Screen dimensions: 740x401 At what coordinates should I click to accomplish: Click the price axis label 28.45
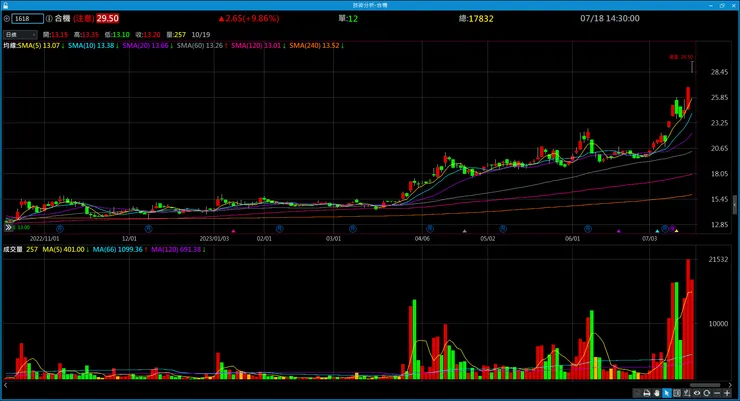point(719,72)
